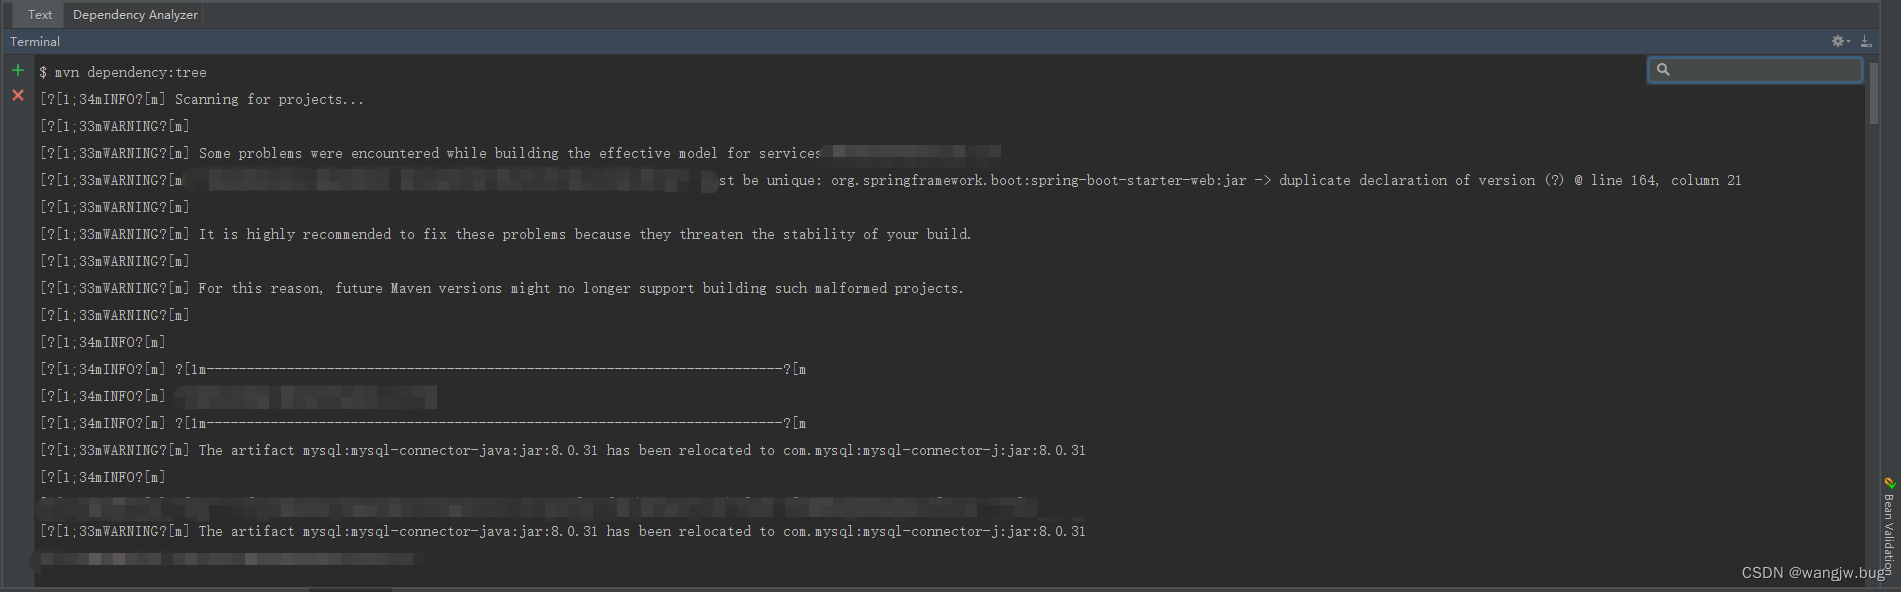Switch to the Text tab
The width and height of the screenshot is (1901, 592).
coord(38,14)
